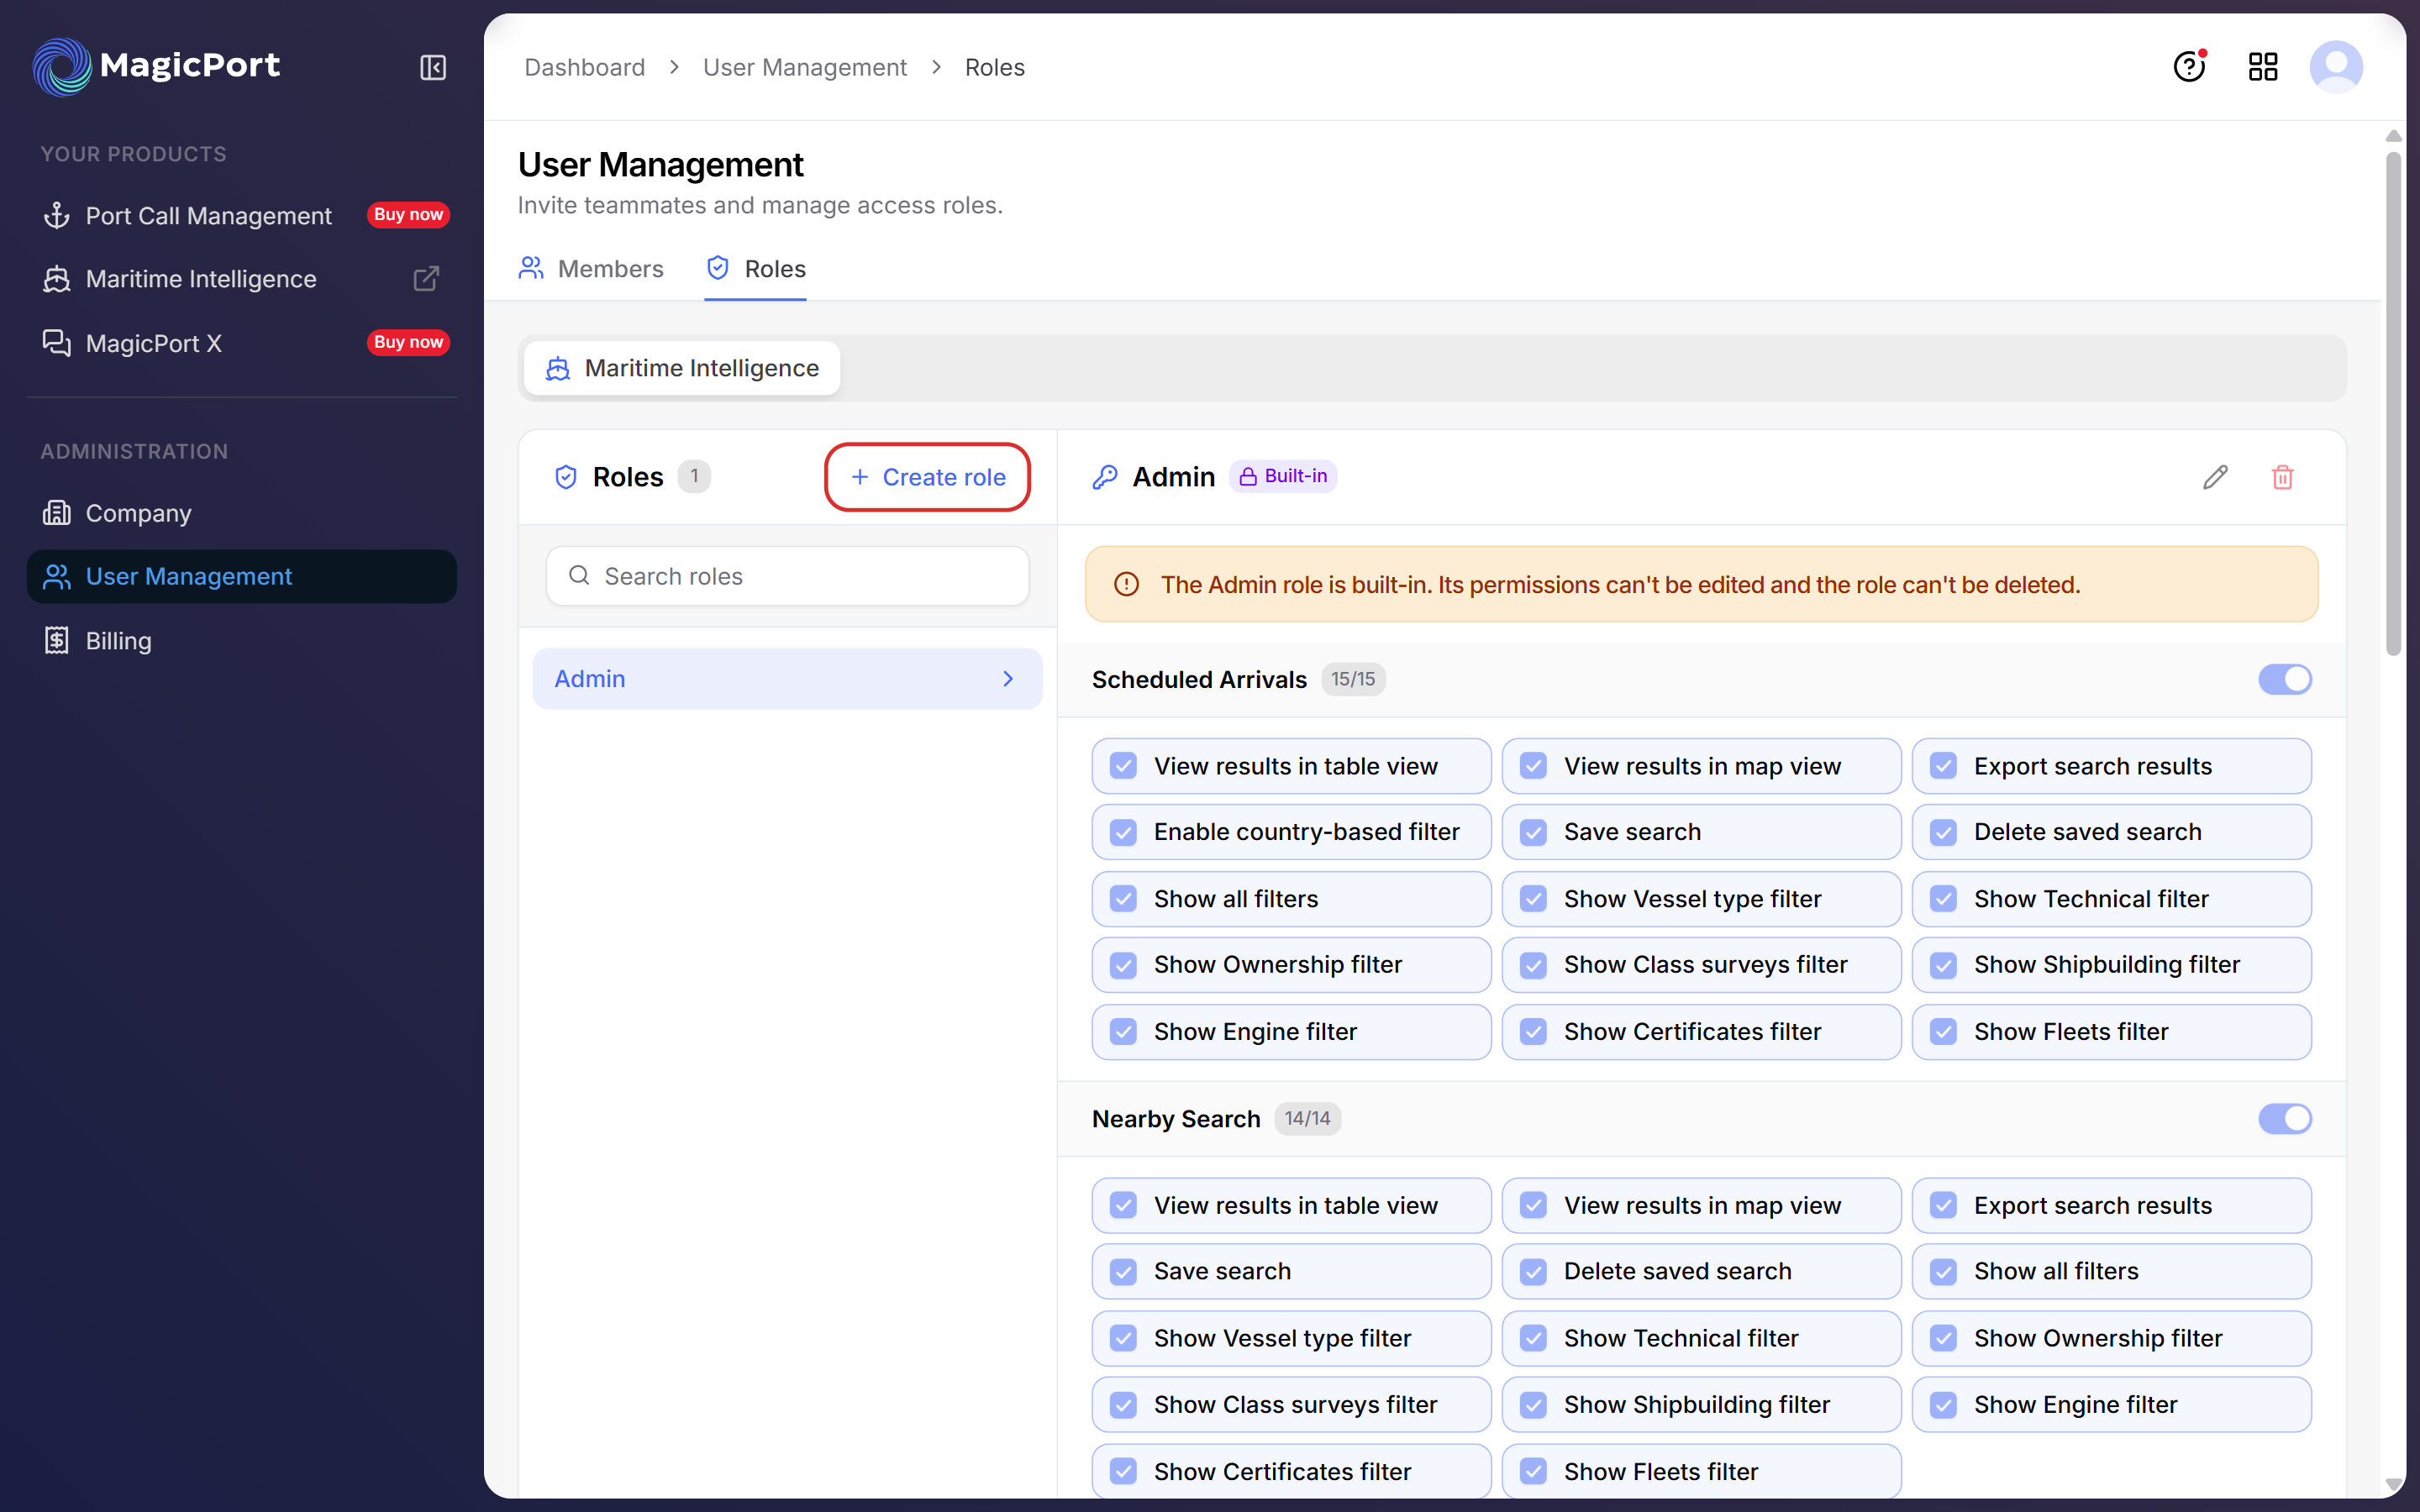Click the search magnifier icon in roles
The width and height of the screenshot is (2420, 1512).
point(579,575)
